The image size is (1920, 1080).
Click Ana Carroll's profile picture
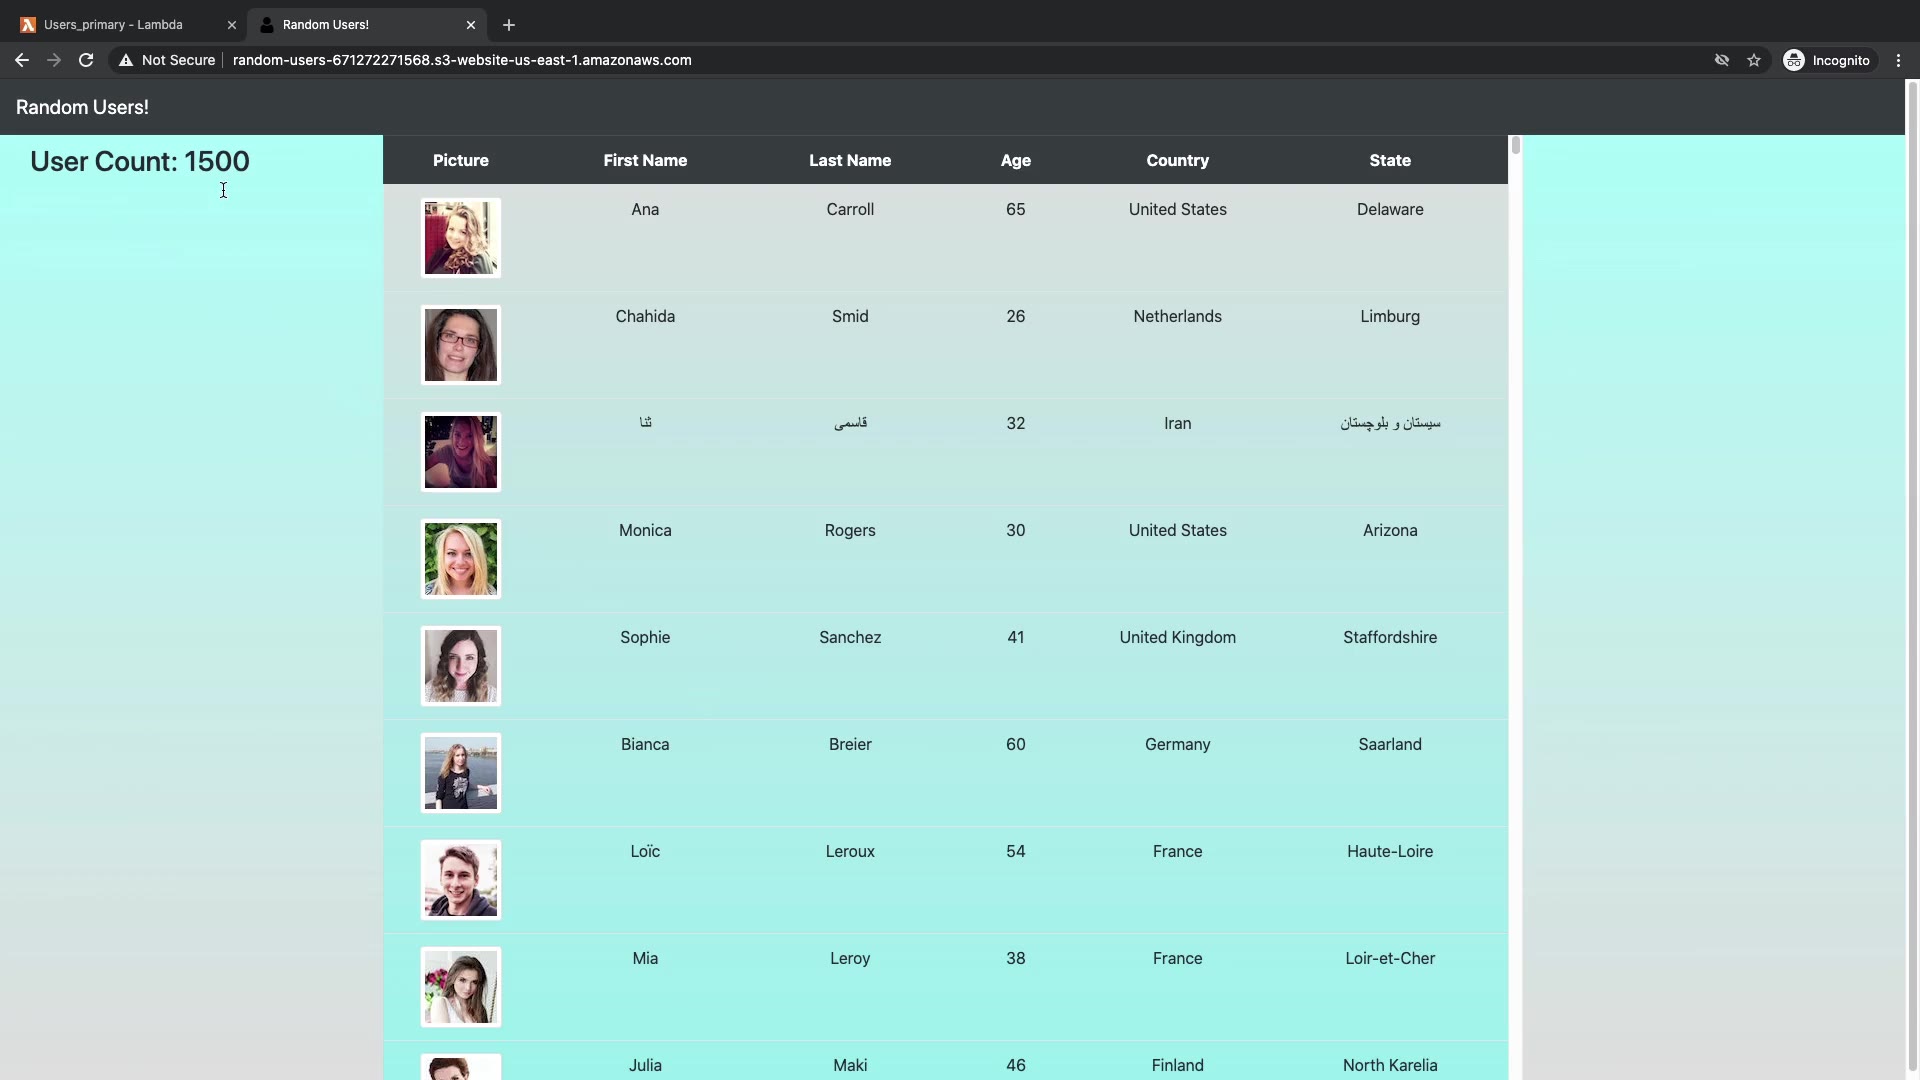click(x=461, y=238)
